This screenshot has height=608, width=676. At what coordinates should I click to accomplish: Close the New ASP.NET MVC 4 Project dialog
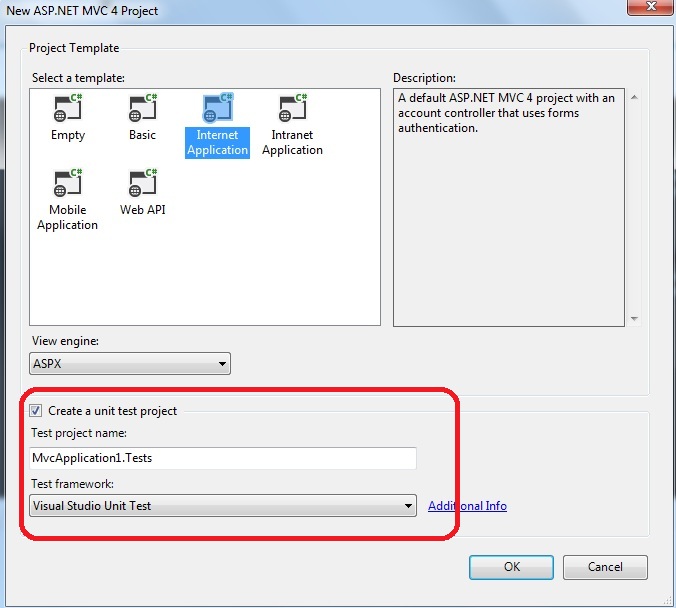coord(651,7)
